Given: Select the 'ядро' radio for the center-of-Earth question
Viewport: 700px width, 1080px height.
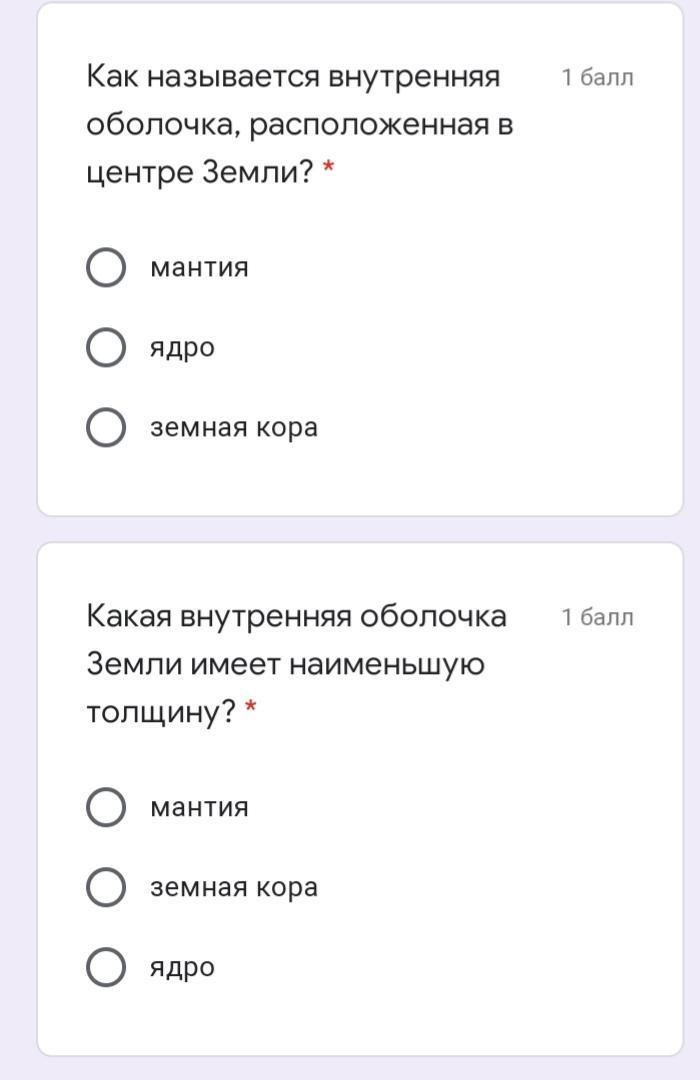Looking at the screenshot, I should click(x=106, y=347).
